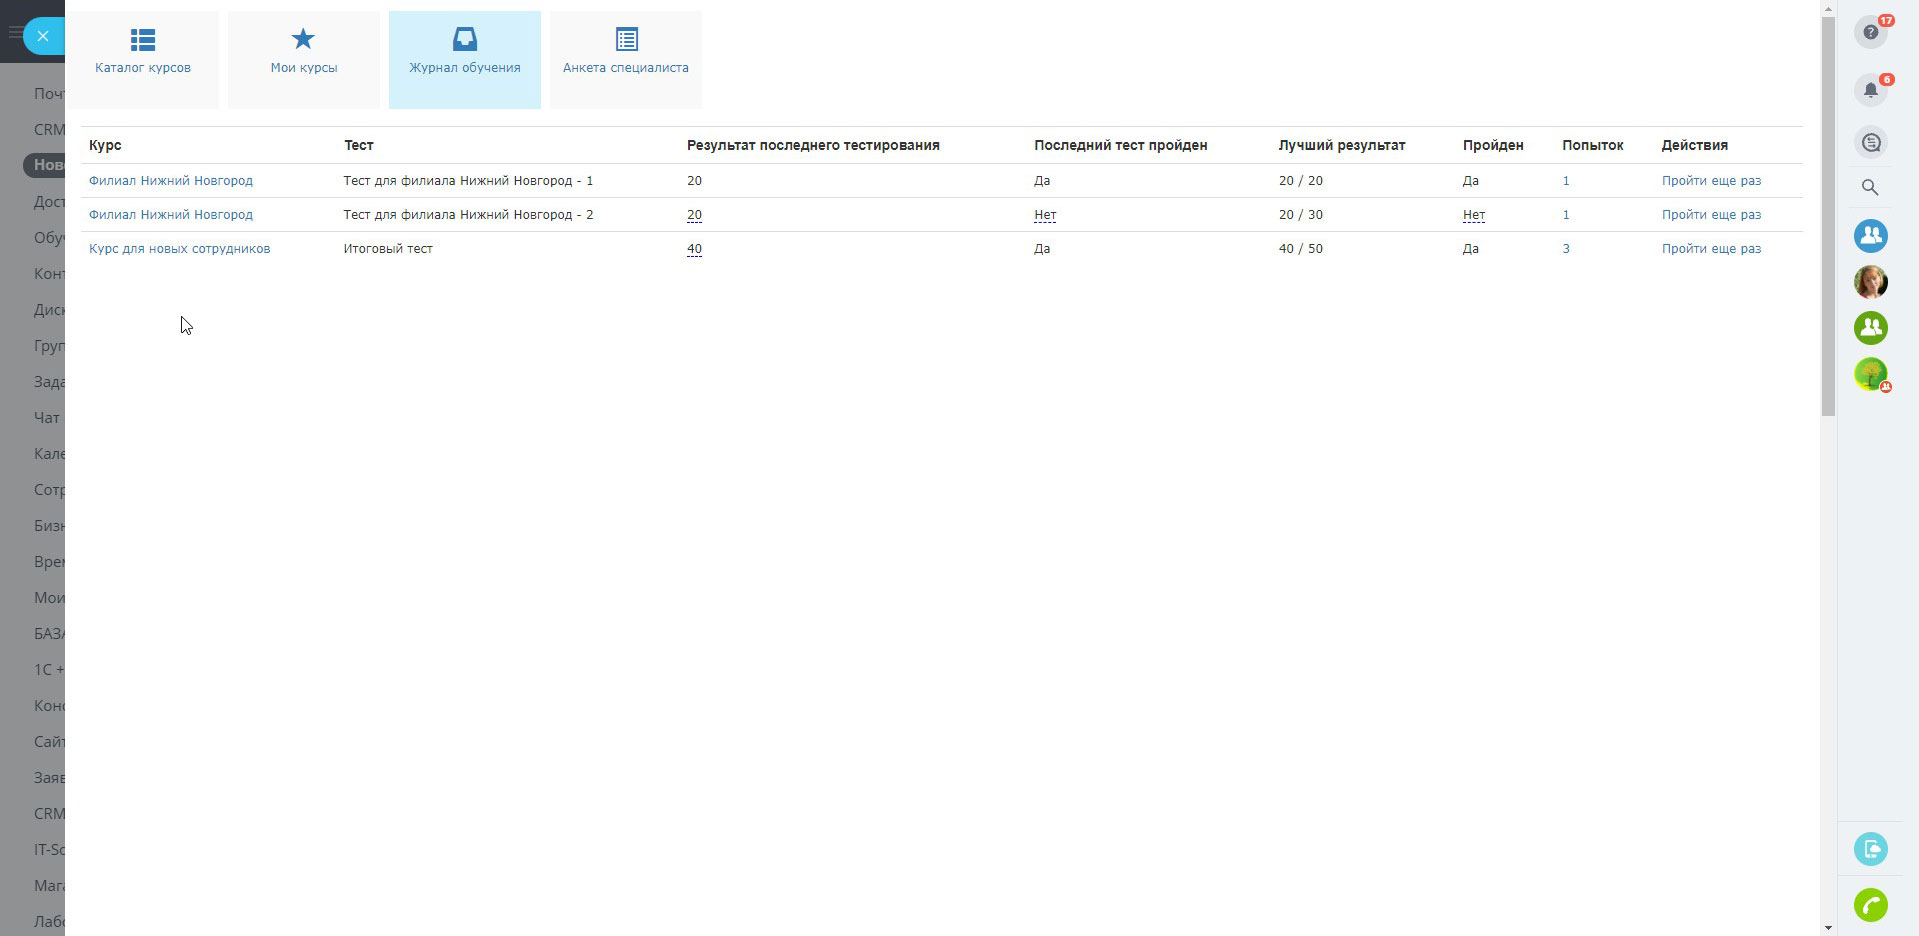The width and height of the screenshot is (1919, 936).
Task: Click the Результат последнего тестирования header
Action: pos(813,145)
